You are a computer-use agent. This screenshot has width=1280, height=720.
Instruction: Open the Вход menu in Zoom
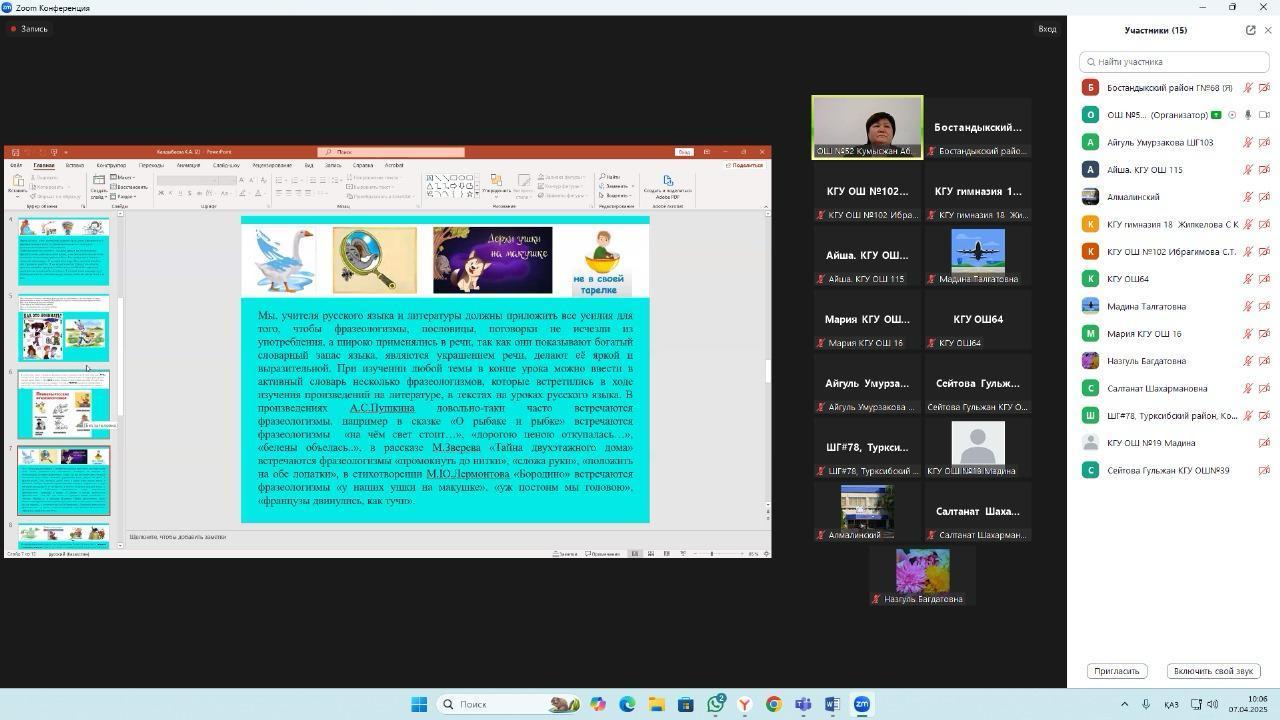pos(1047,29)
